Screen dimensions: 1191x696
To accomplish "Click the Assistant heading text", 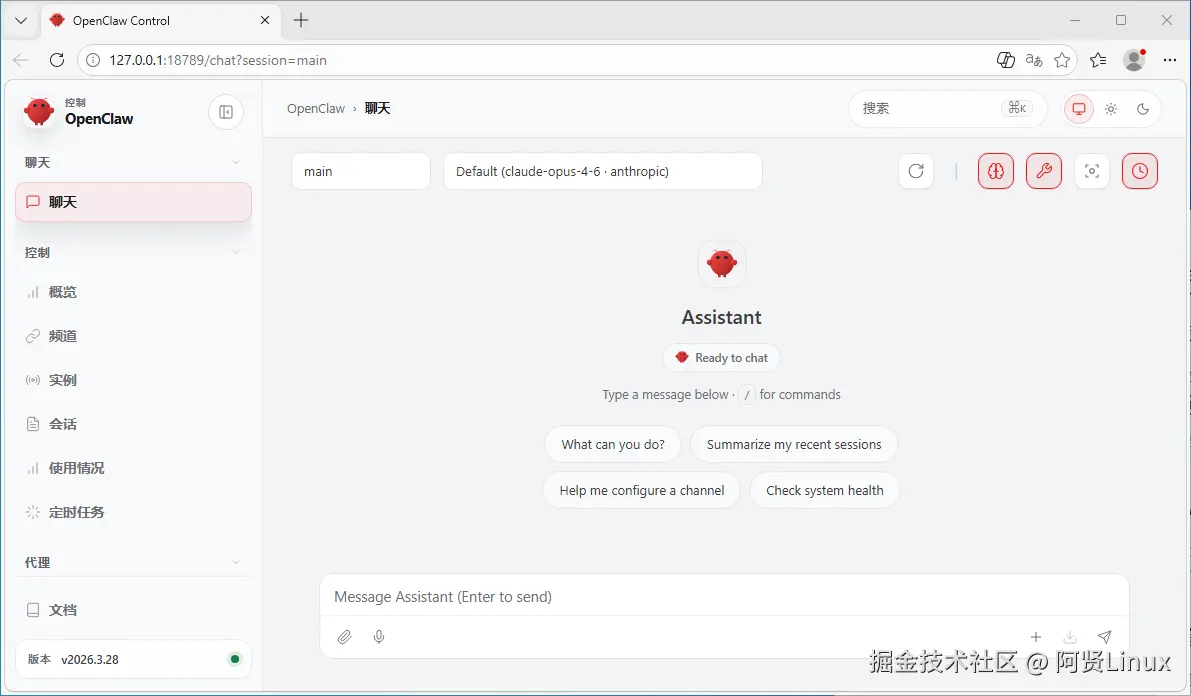I will click(x=722, y=318).
